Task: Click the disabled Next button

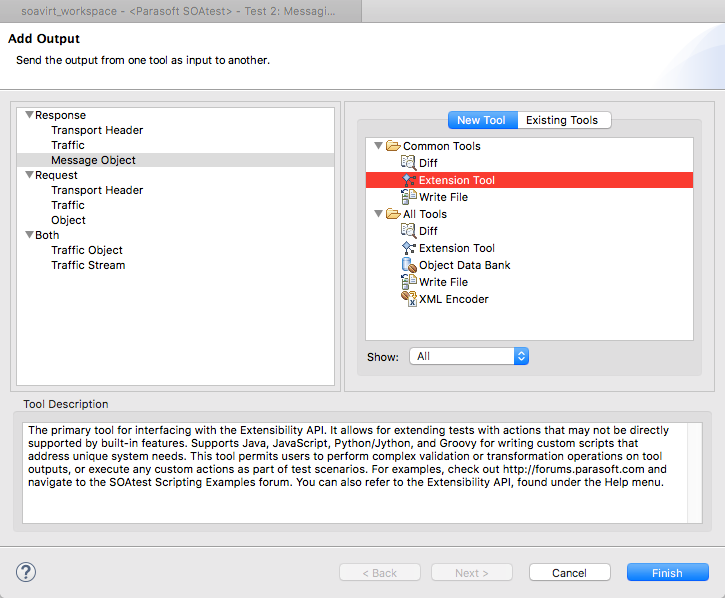Action: point(472,573)
